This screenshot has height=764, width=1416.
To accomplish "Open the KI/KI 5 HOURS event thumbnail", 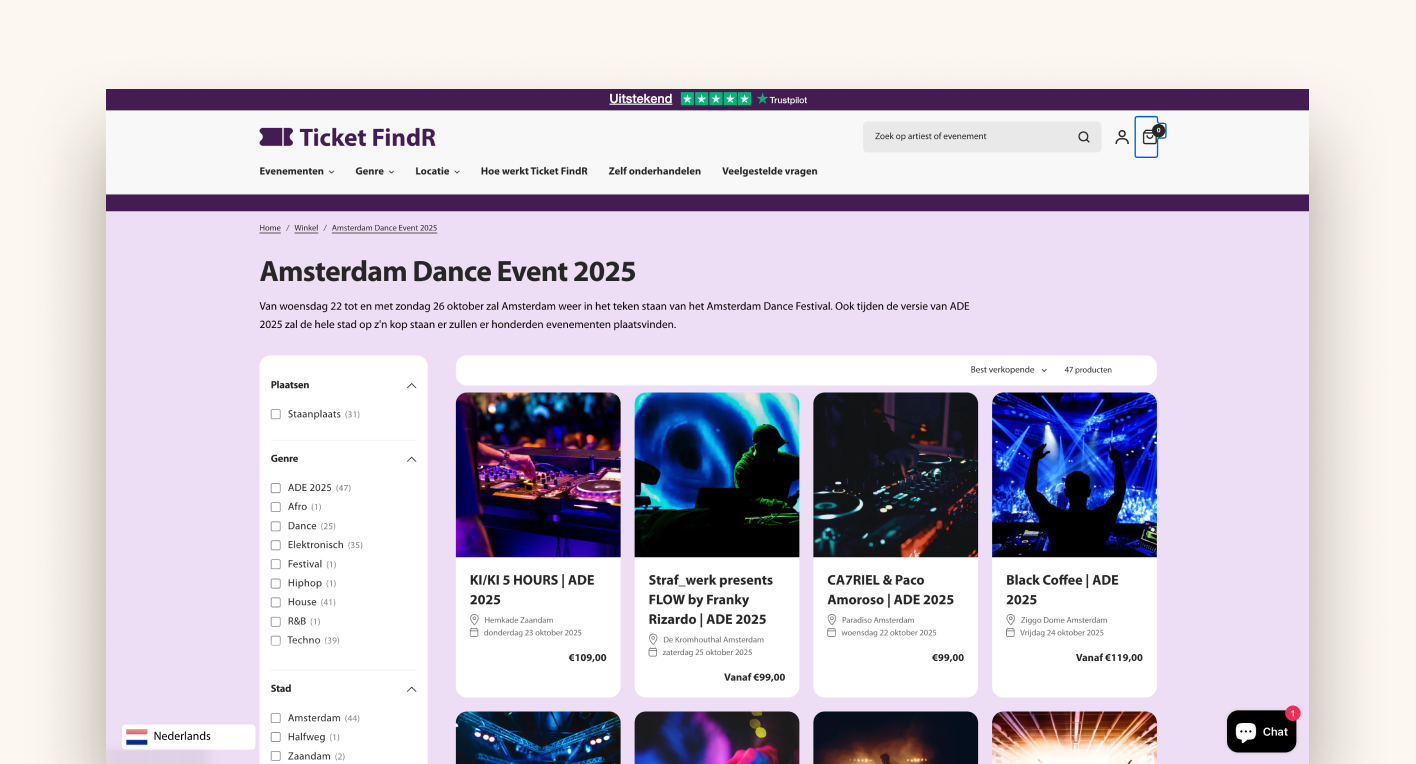I will 538,474.
